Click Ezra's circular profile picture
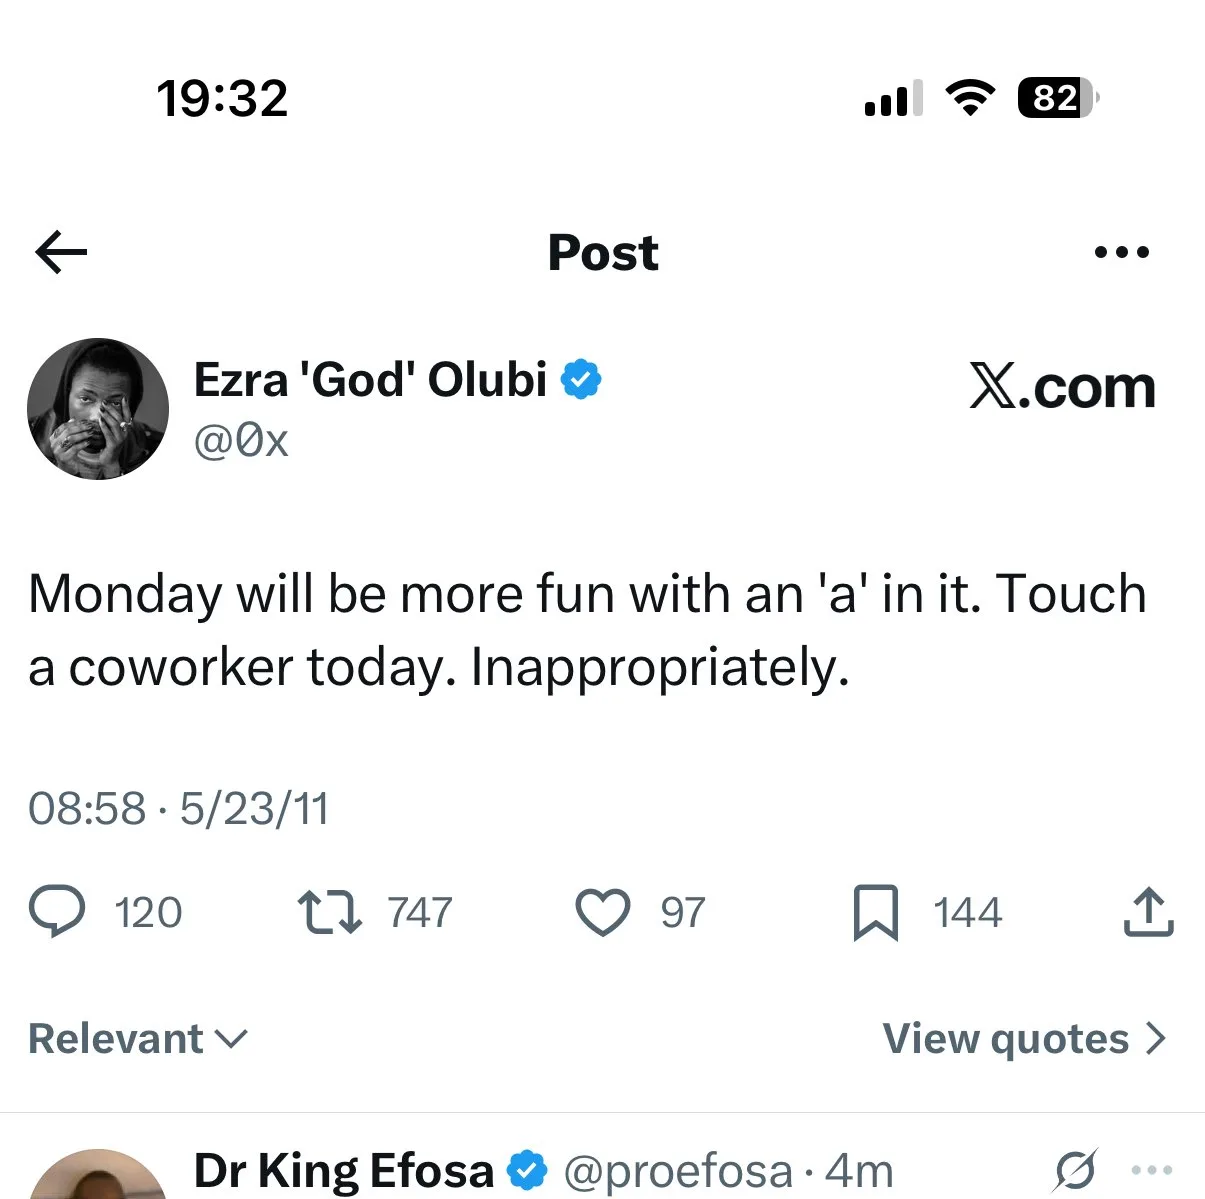The width and height of the screenshot is (1205, 1199). coord(98,408)
